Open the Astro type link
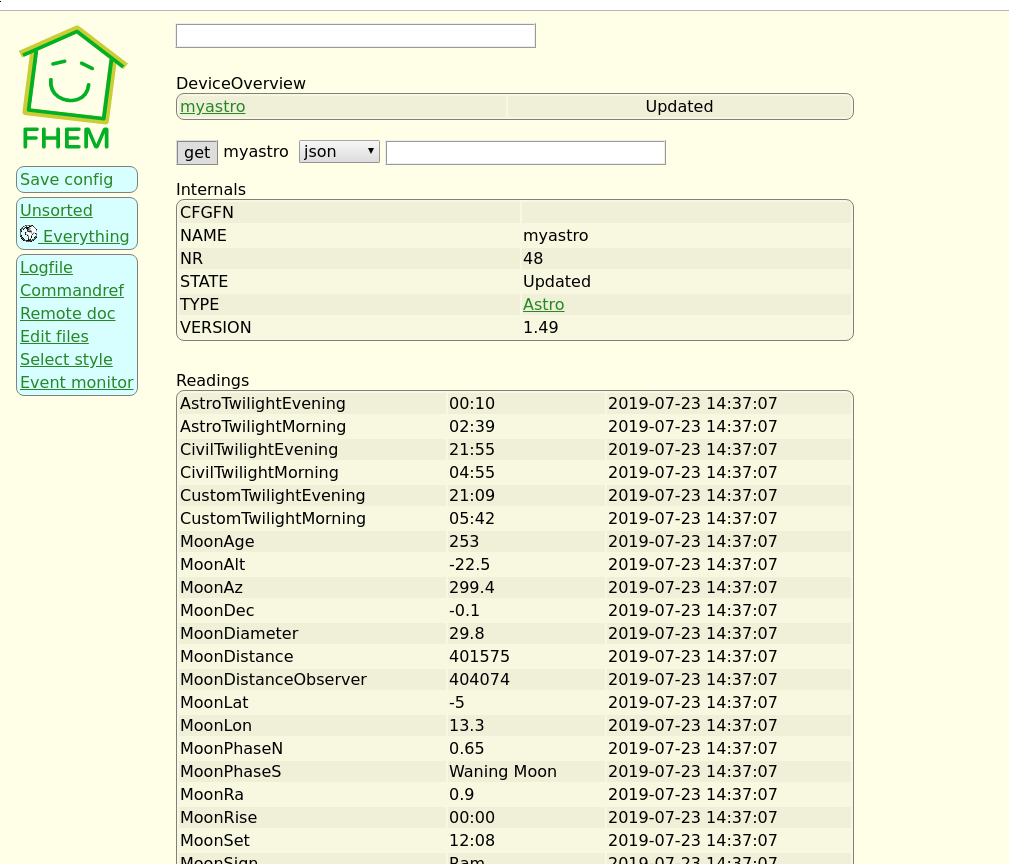The image size is (1009, 864). 543,305
